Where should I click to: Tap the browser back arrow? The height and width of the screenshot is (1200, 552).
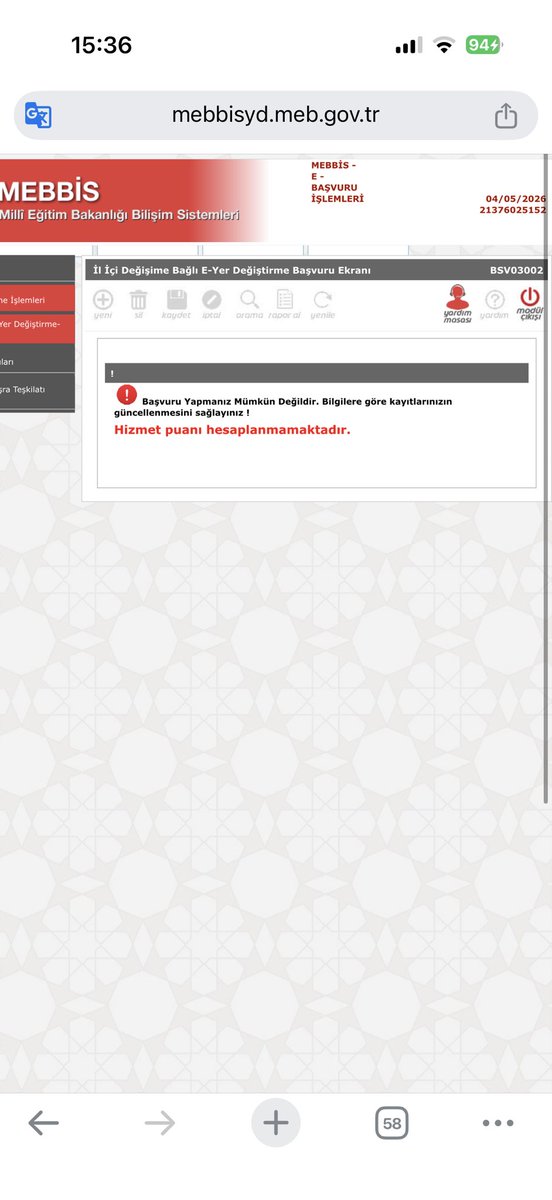(44, 1123)
